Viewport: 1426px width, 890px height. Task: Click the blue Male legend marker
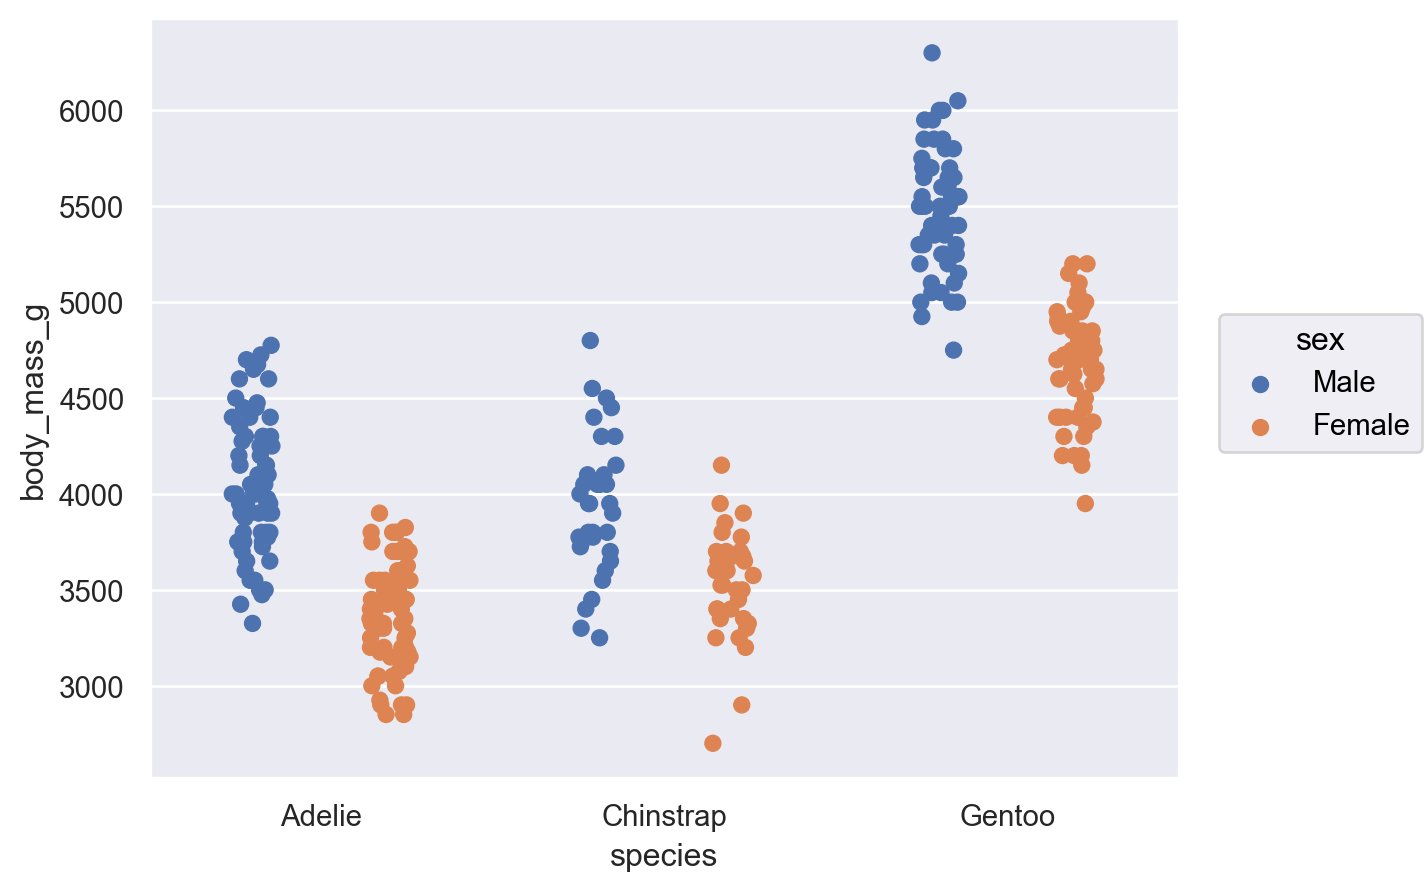pos(1260,384)
